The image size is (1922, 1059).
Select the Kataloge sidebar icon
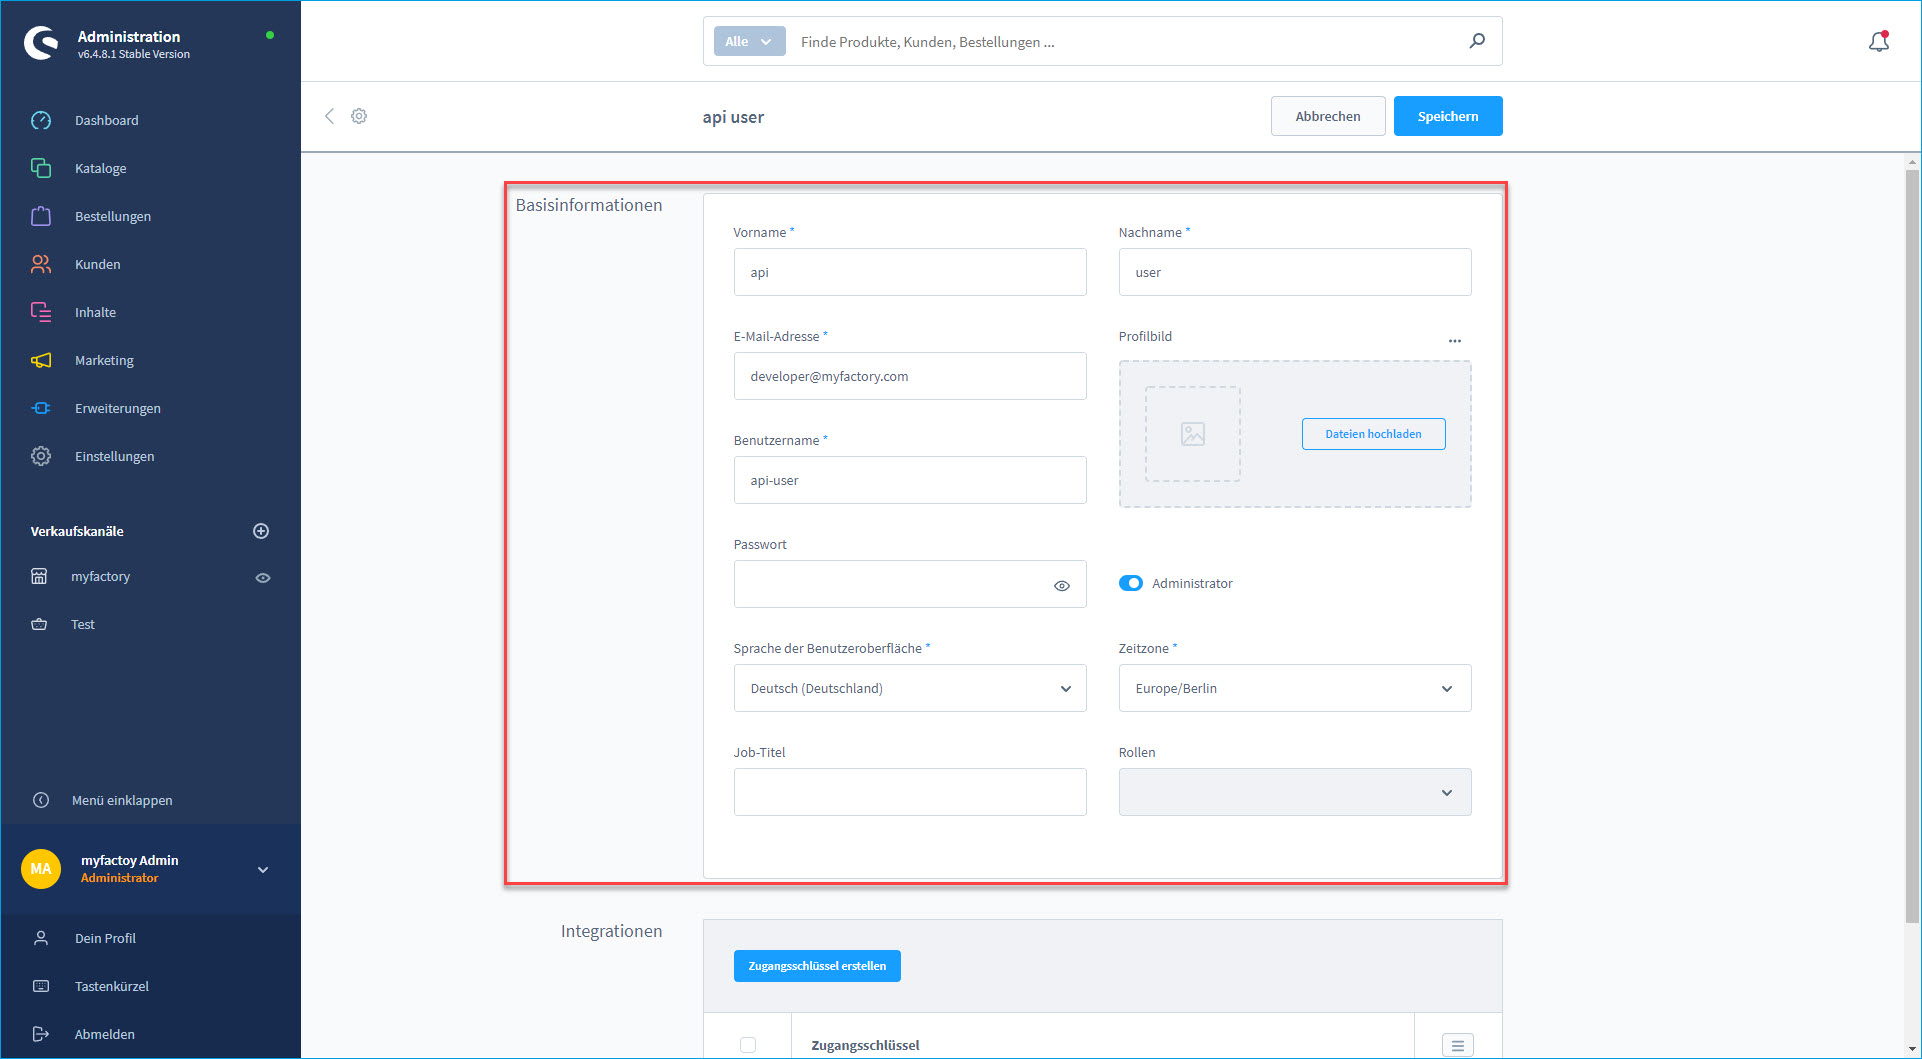41,168
